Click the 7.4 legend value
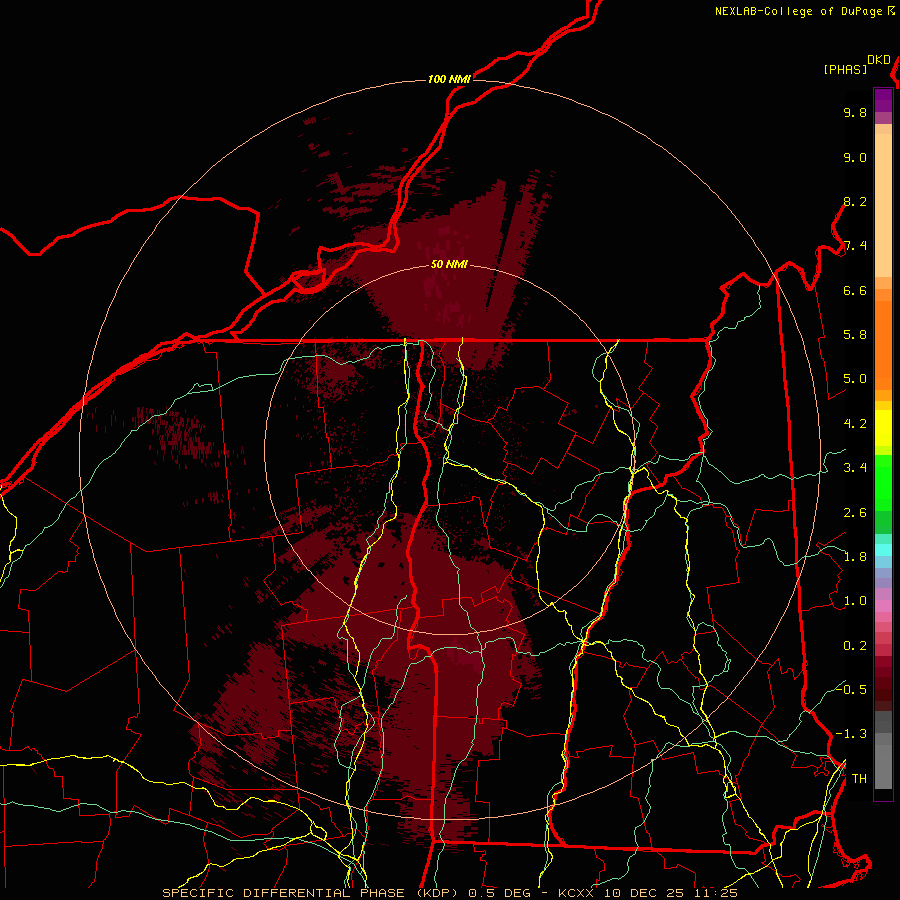The image size is (900, 900). pyautogui.click(x=855, y=246)
